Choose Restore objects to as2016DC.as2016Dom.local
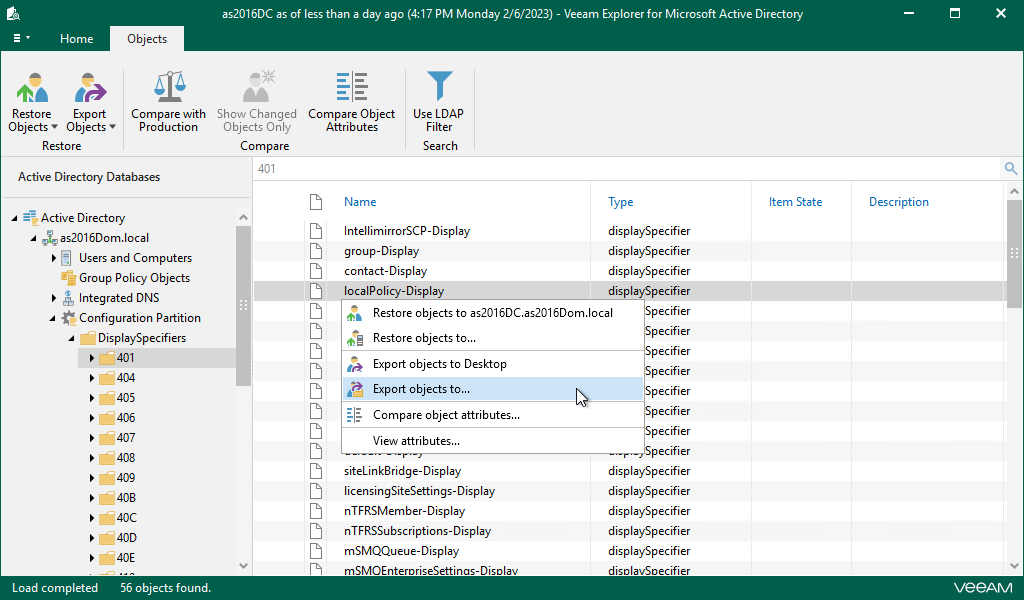Viewport: 1024px width, 600px height. (492, 313)
